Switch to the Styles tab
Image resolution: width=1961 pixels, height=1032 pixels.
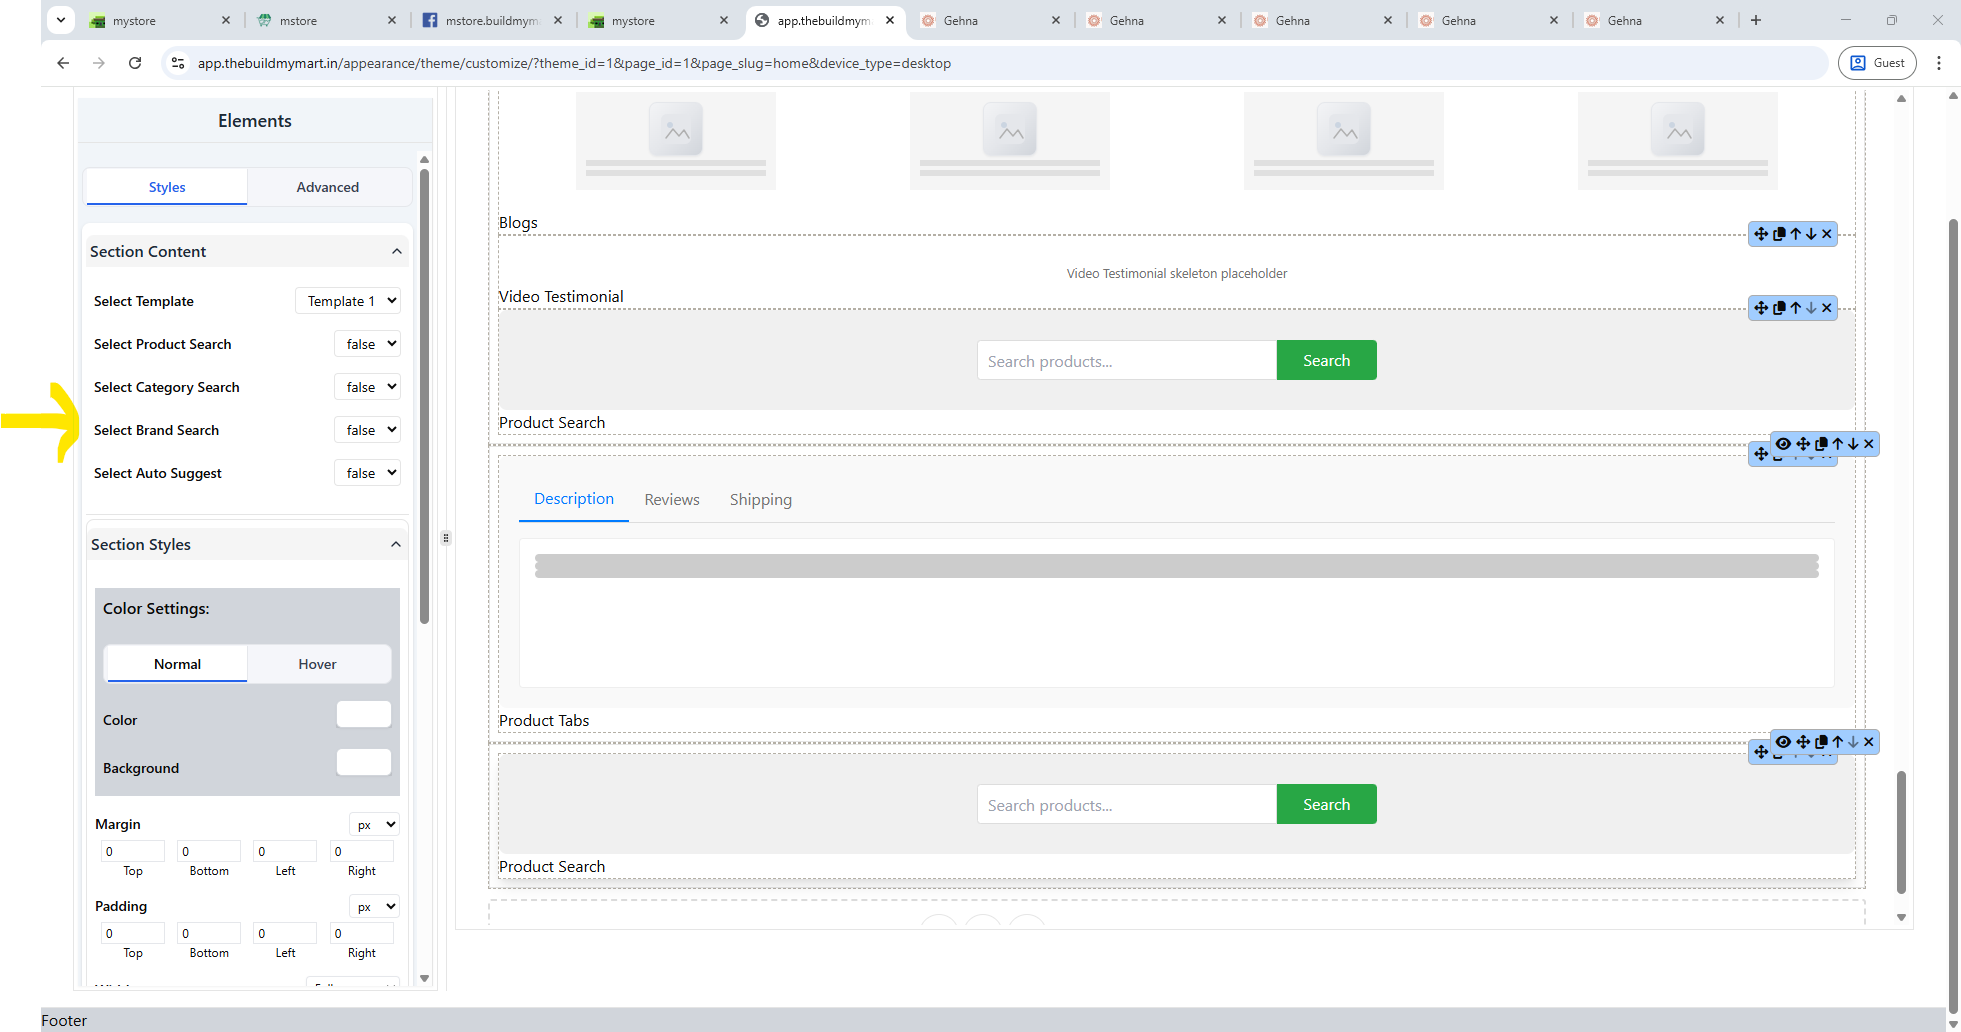(167, 187)
